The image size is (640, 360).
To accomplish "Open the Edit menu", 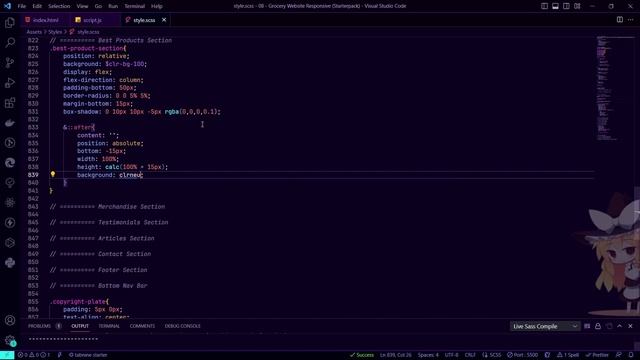I will (37, 6).
